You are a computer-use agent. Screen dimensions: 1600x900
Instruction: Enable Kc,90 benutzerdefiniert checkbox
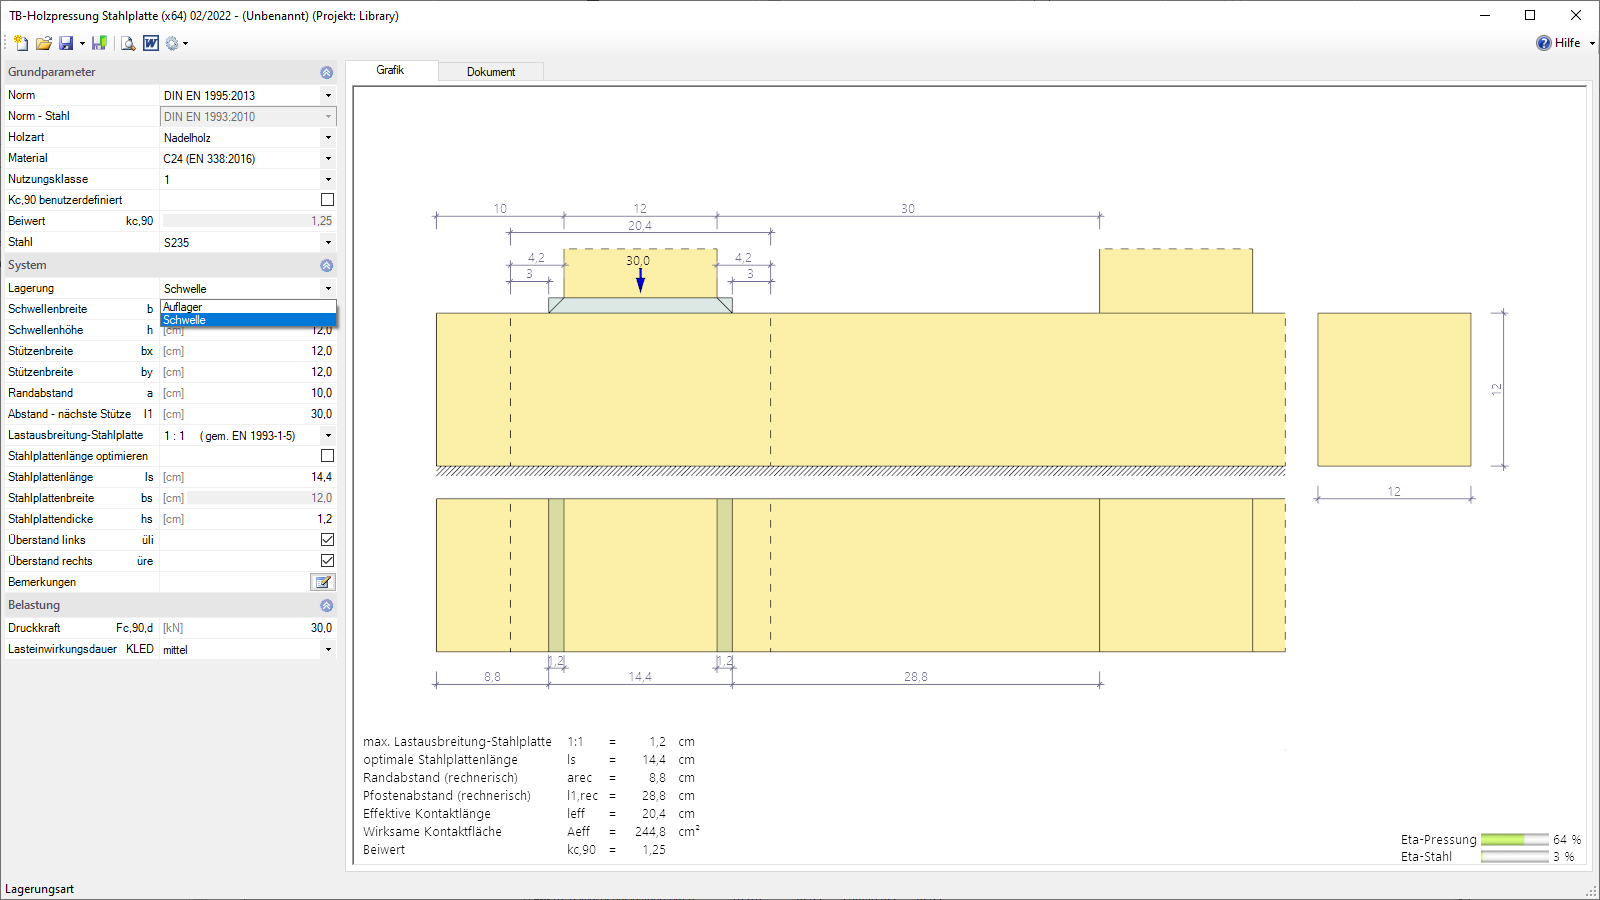click(327, 200)
